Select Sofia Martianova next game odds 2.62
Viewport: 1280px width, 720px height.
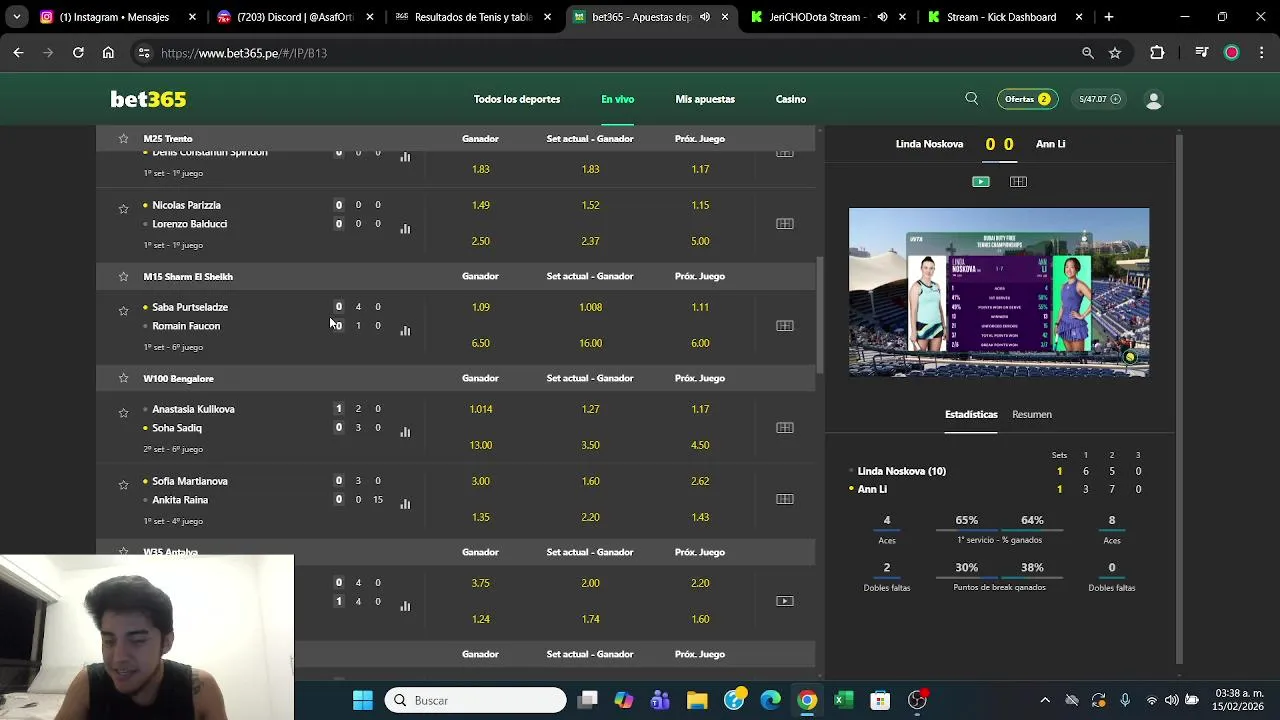[700, 481]
